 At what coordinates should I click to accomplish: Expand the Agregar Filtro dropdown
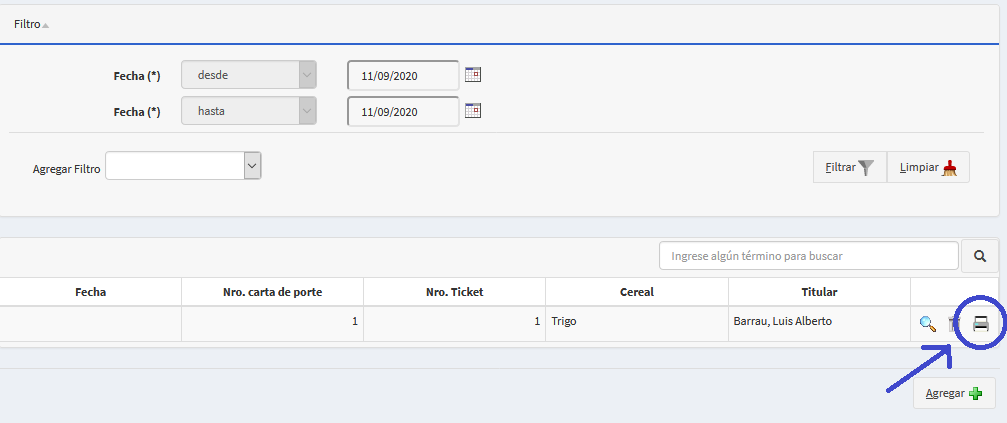point(252,166)
